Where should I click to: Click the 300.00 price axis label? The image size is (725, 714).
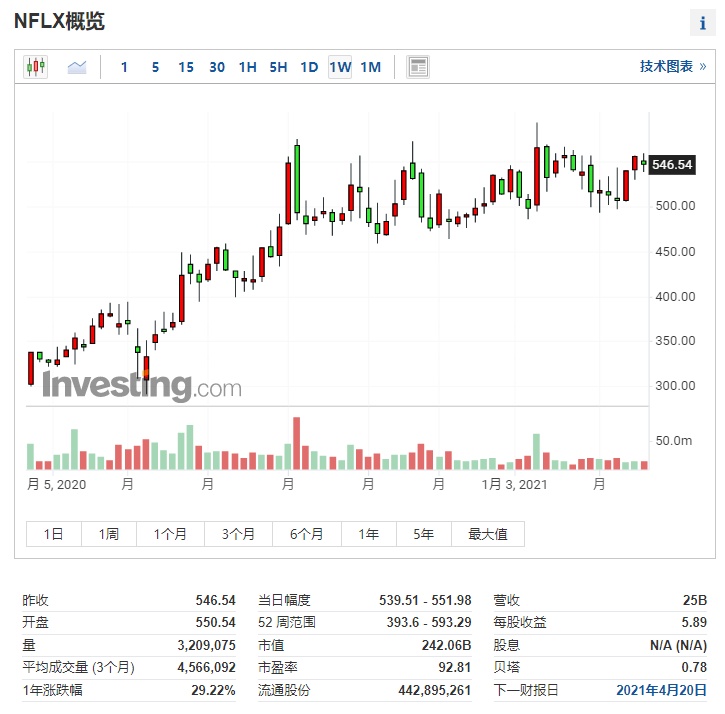[x=675, y=386]
